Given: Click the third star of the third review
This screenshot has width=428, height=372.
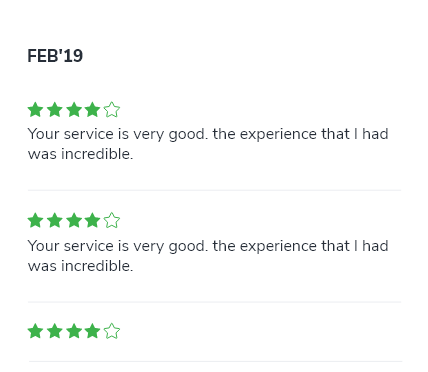Looking at the screenshot, I should click(74, 331).
